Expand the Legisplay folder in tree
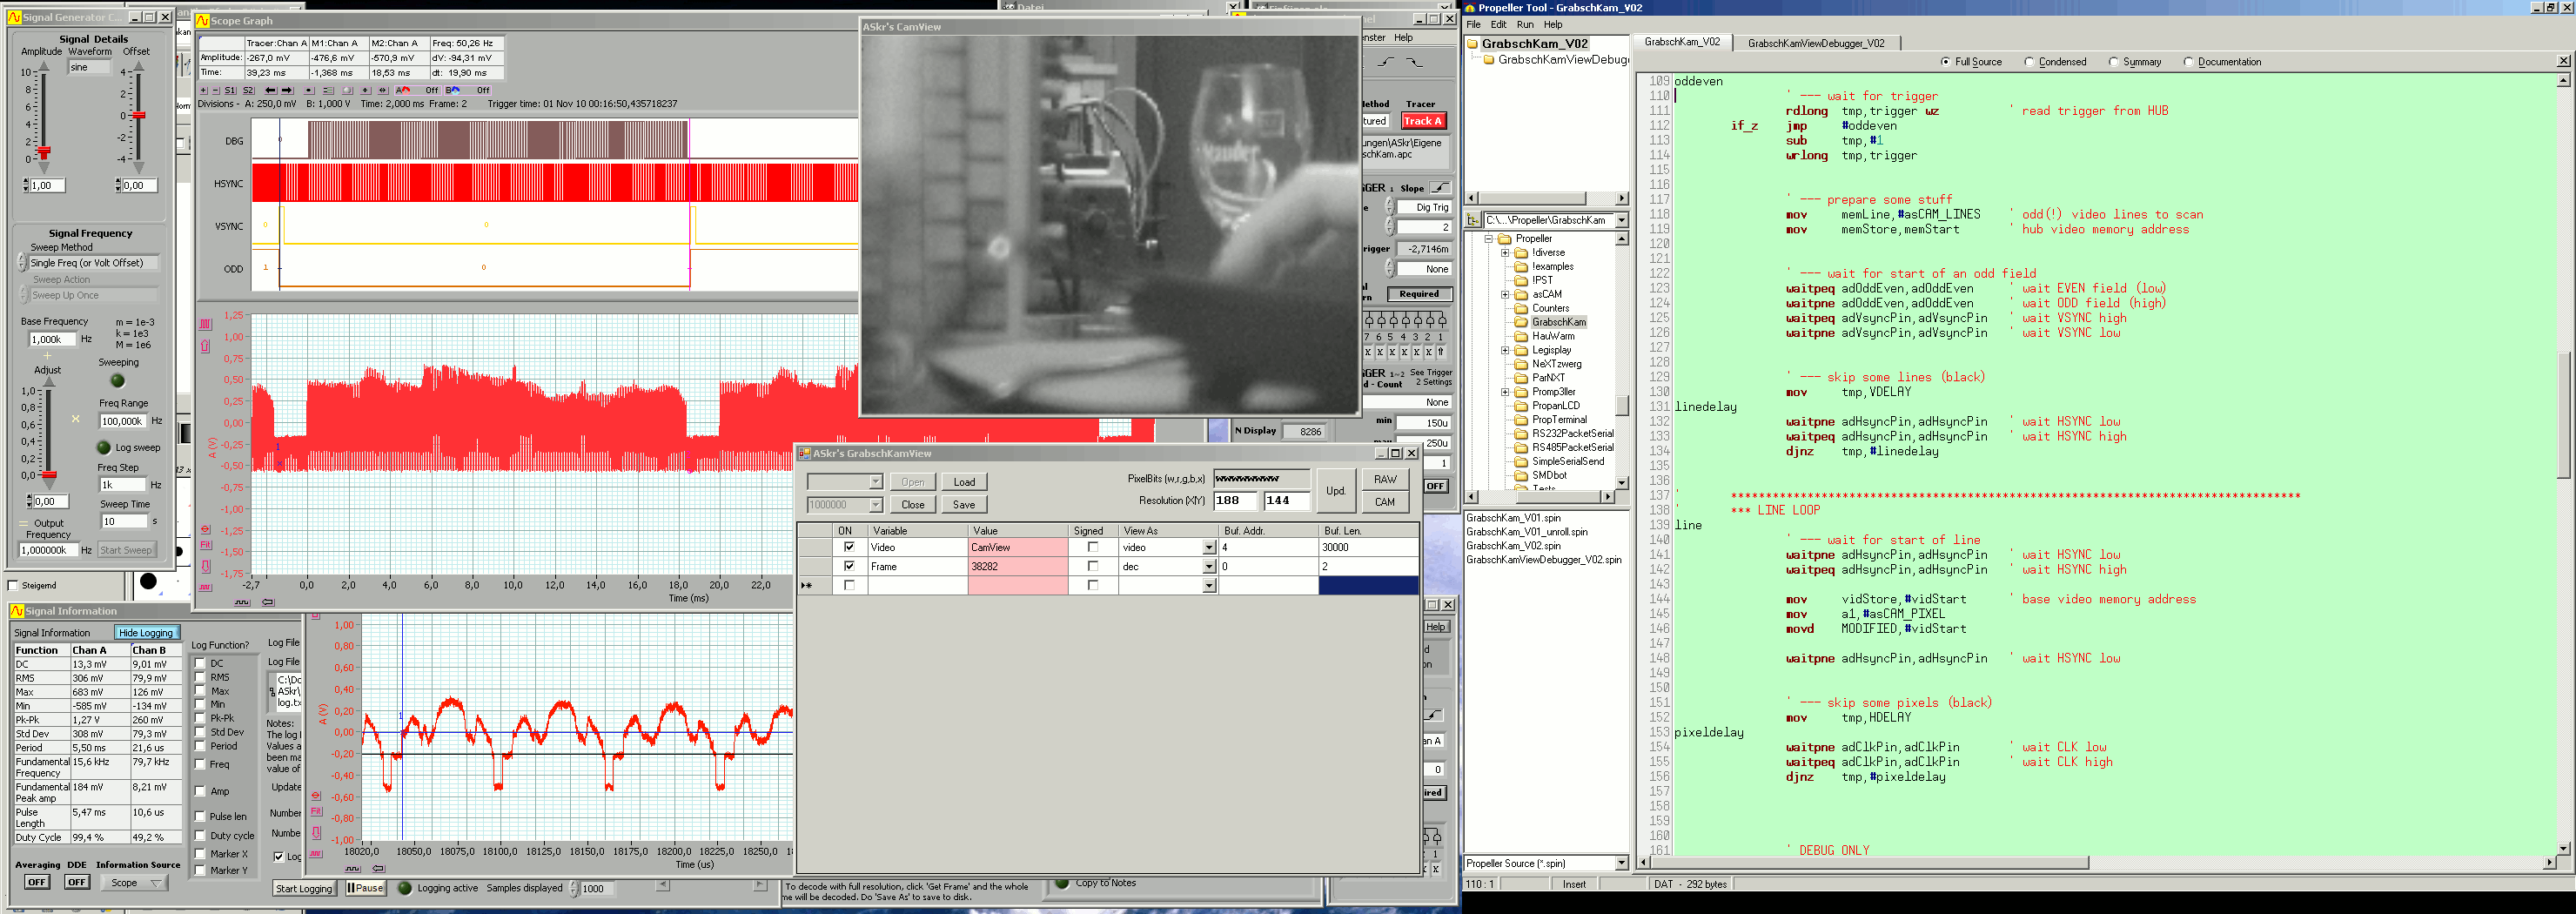 pos(1505,350)
